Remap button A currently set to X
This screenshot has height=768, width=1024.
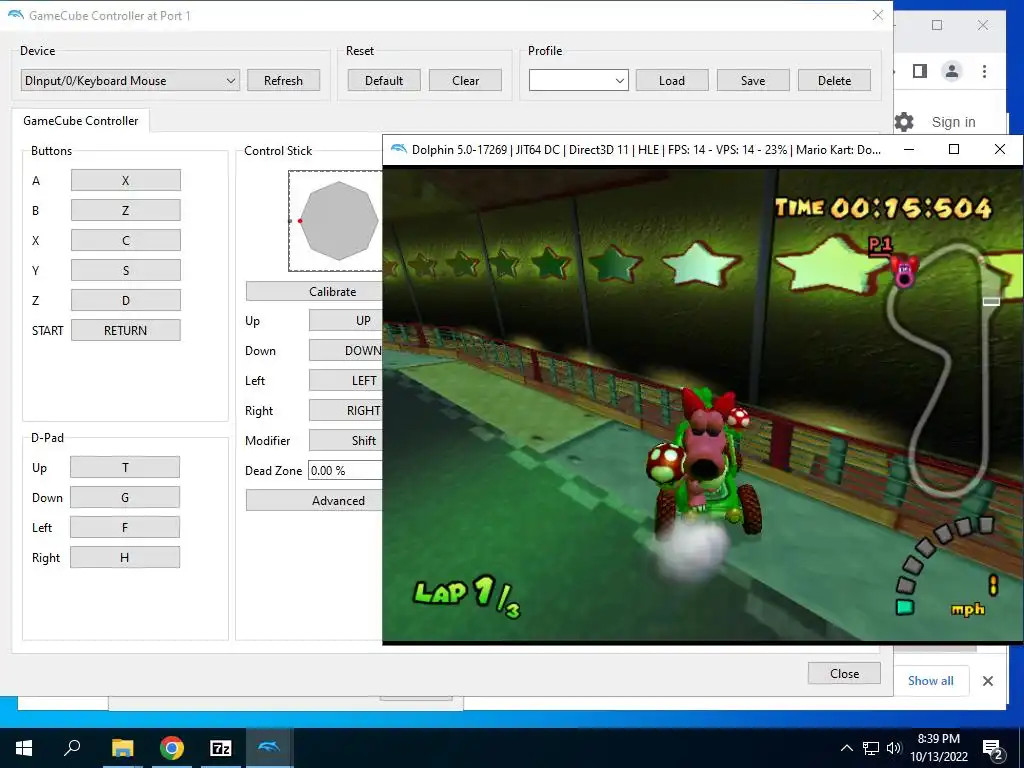click(125, 180)
